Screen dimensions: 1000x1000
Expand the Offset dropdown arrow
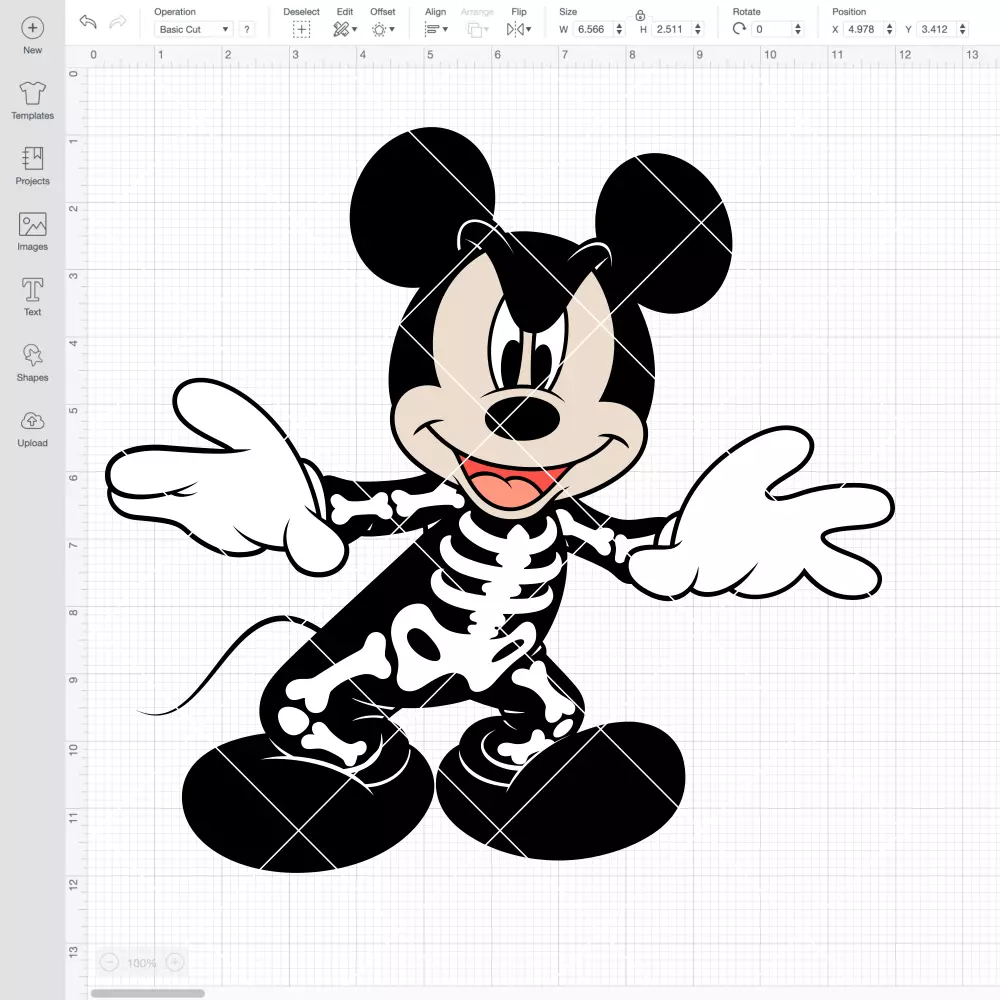click(392, 29)
